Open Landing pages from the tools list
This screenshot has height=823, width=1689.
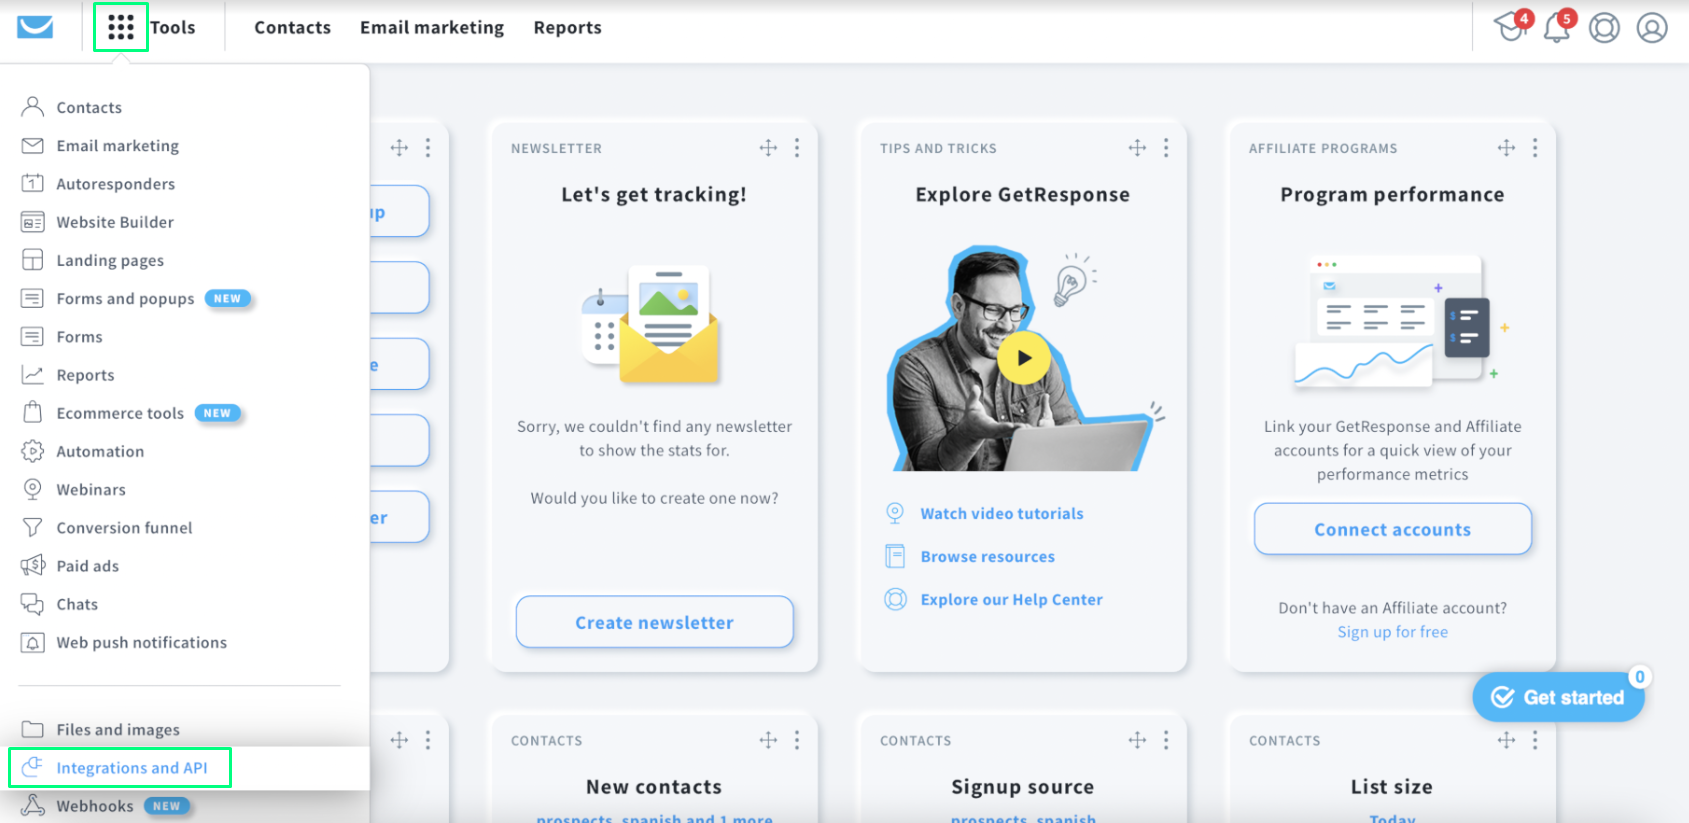[x=110, y=260]
